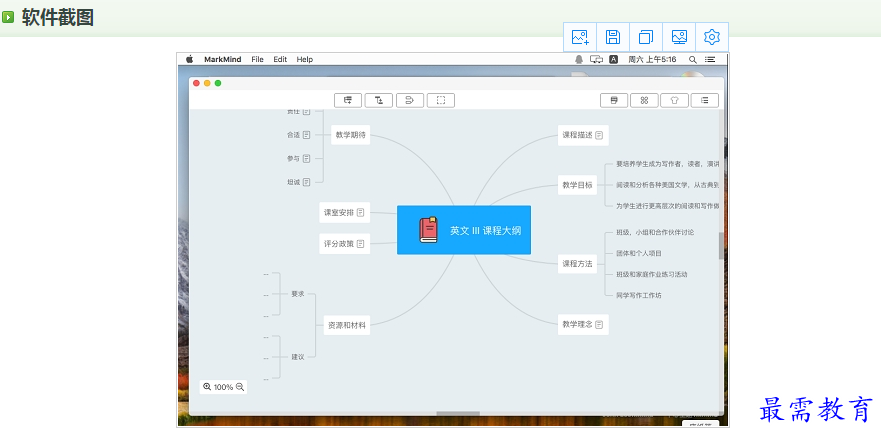Click the horizontal scrollbar at the window bottom
The height and width of the screenshot is (441, 881).
pos(457,413)
